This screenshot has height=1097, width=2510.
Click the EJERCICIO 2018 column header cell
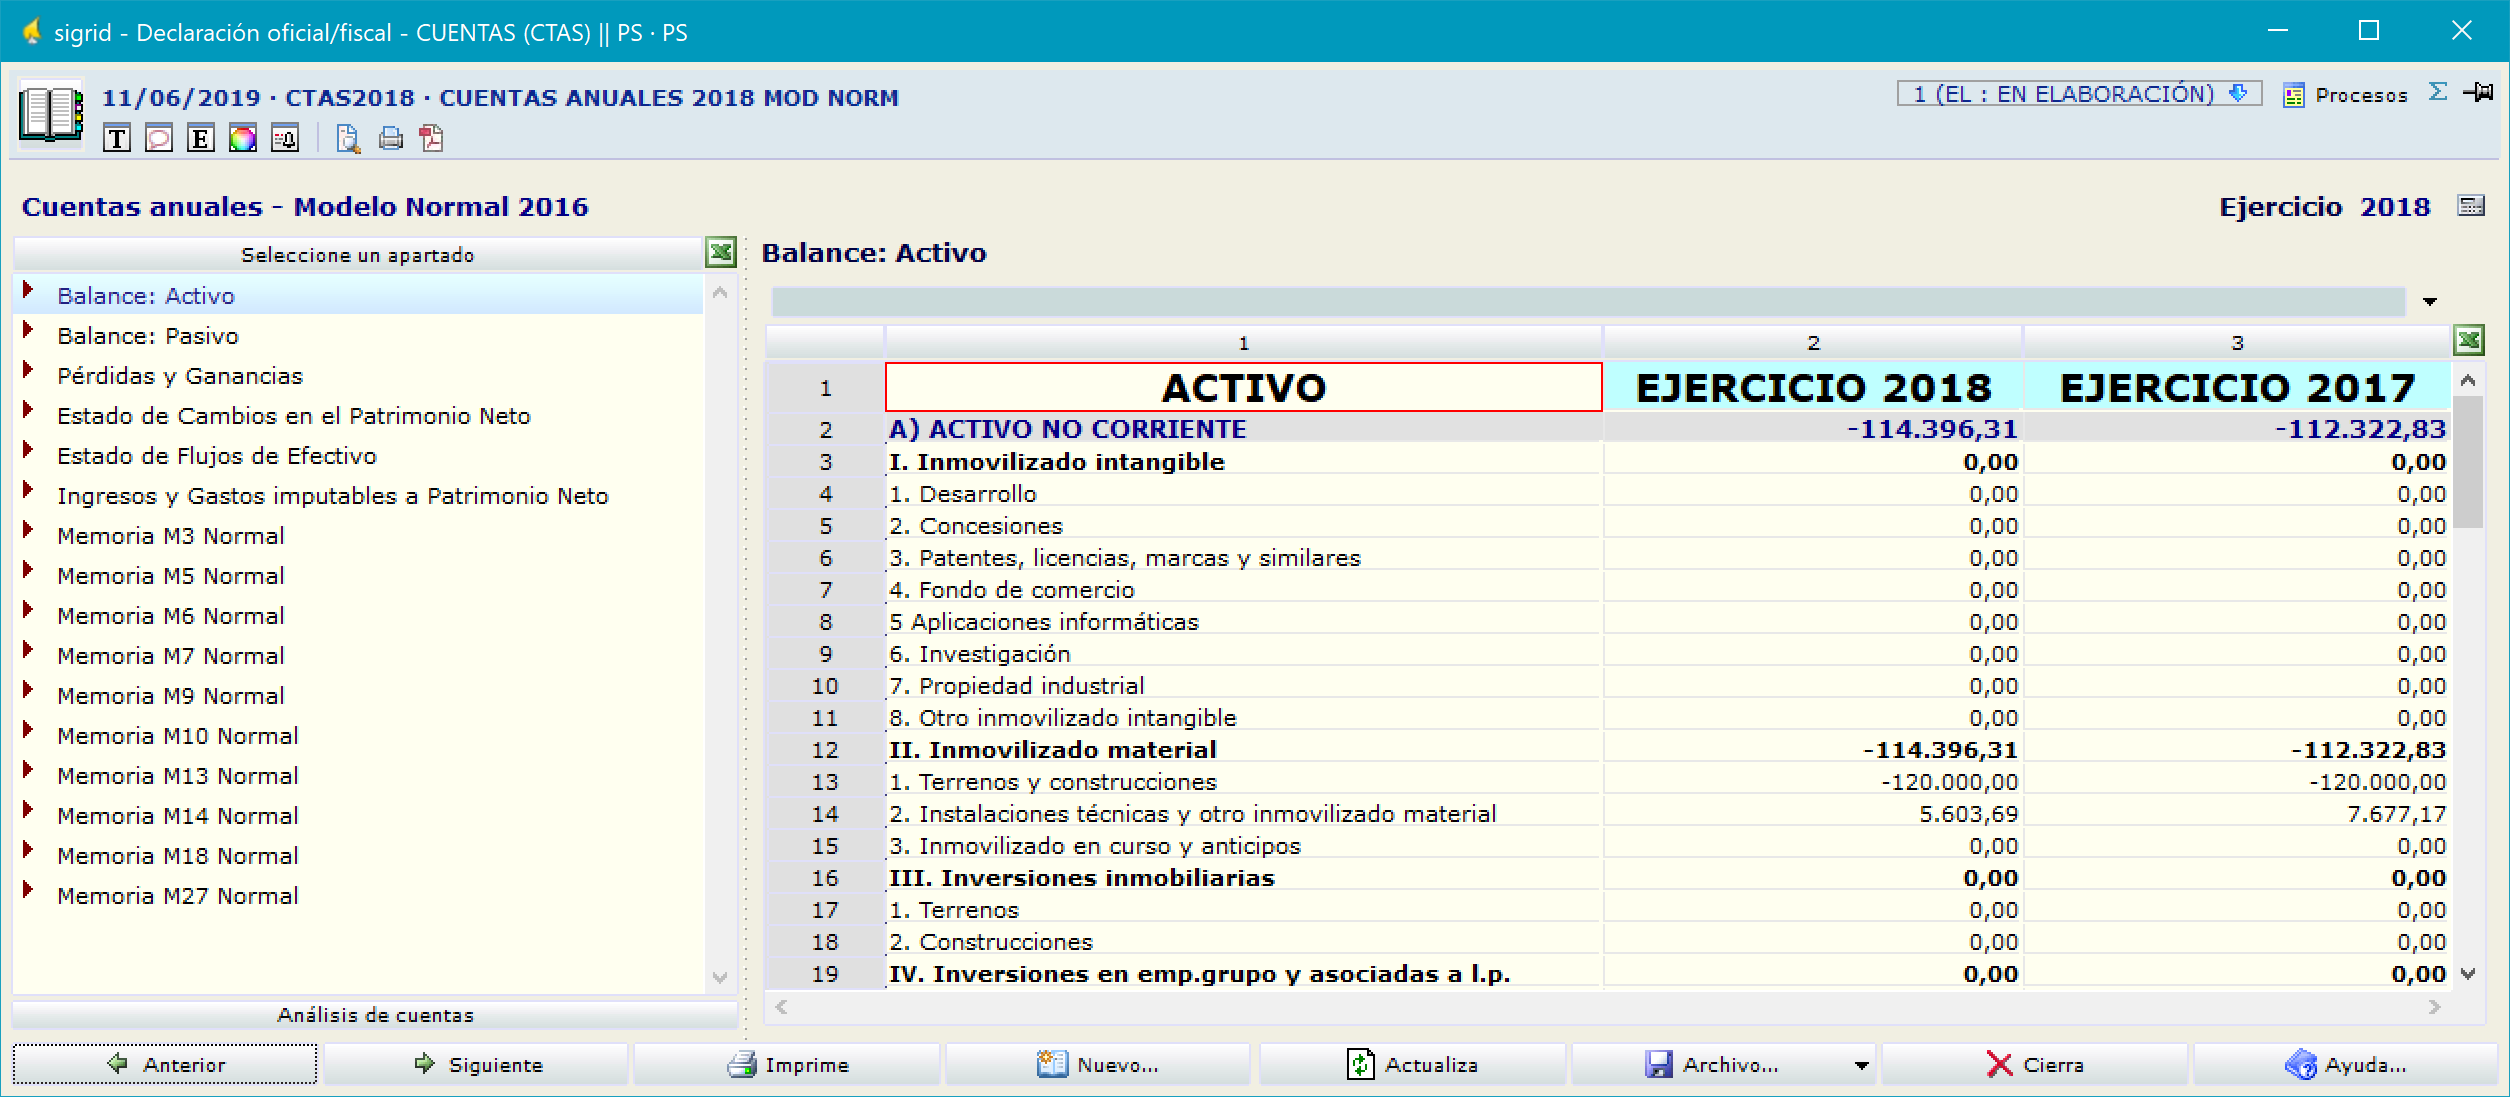(1813, 387)
